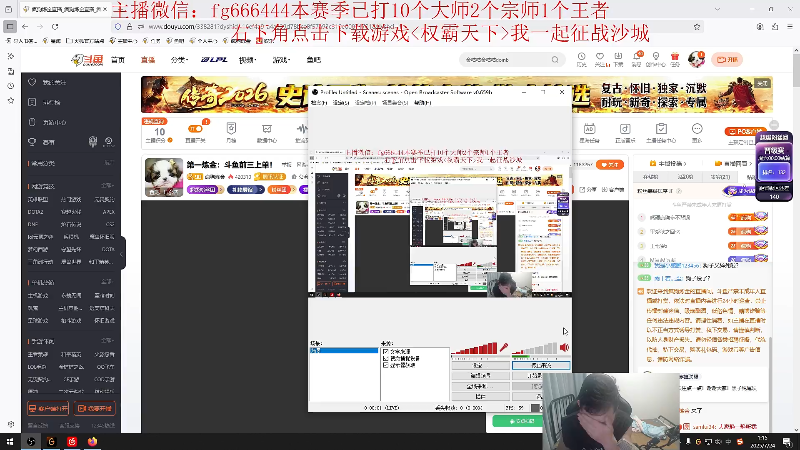Expand the 视频 dropdown in Douyu navigation

(247, 60)
